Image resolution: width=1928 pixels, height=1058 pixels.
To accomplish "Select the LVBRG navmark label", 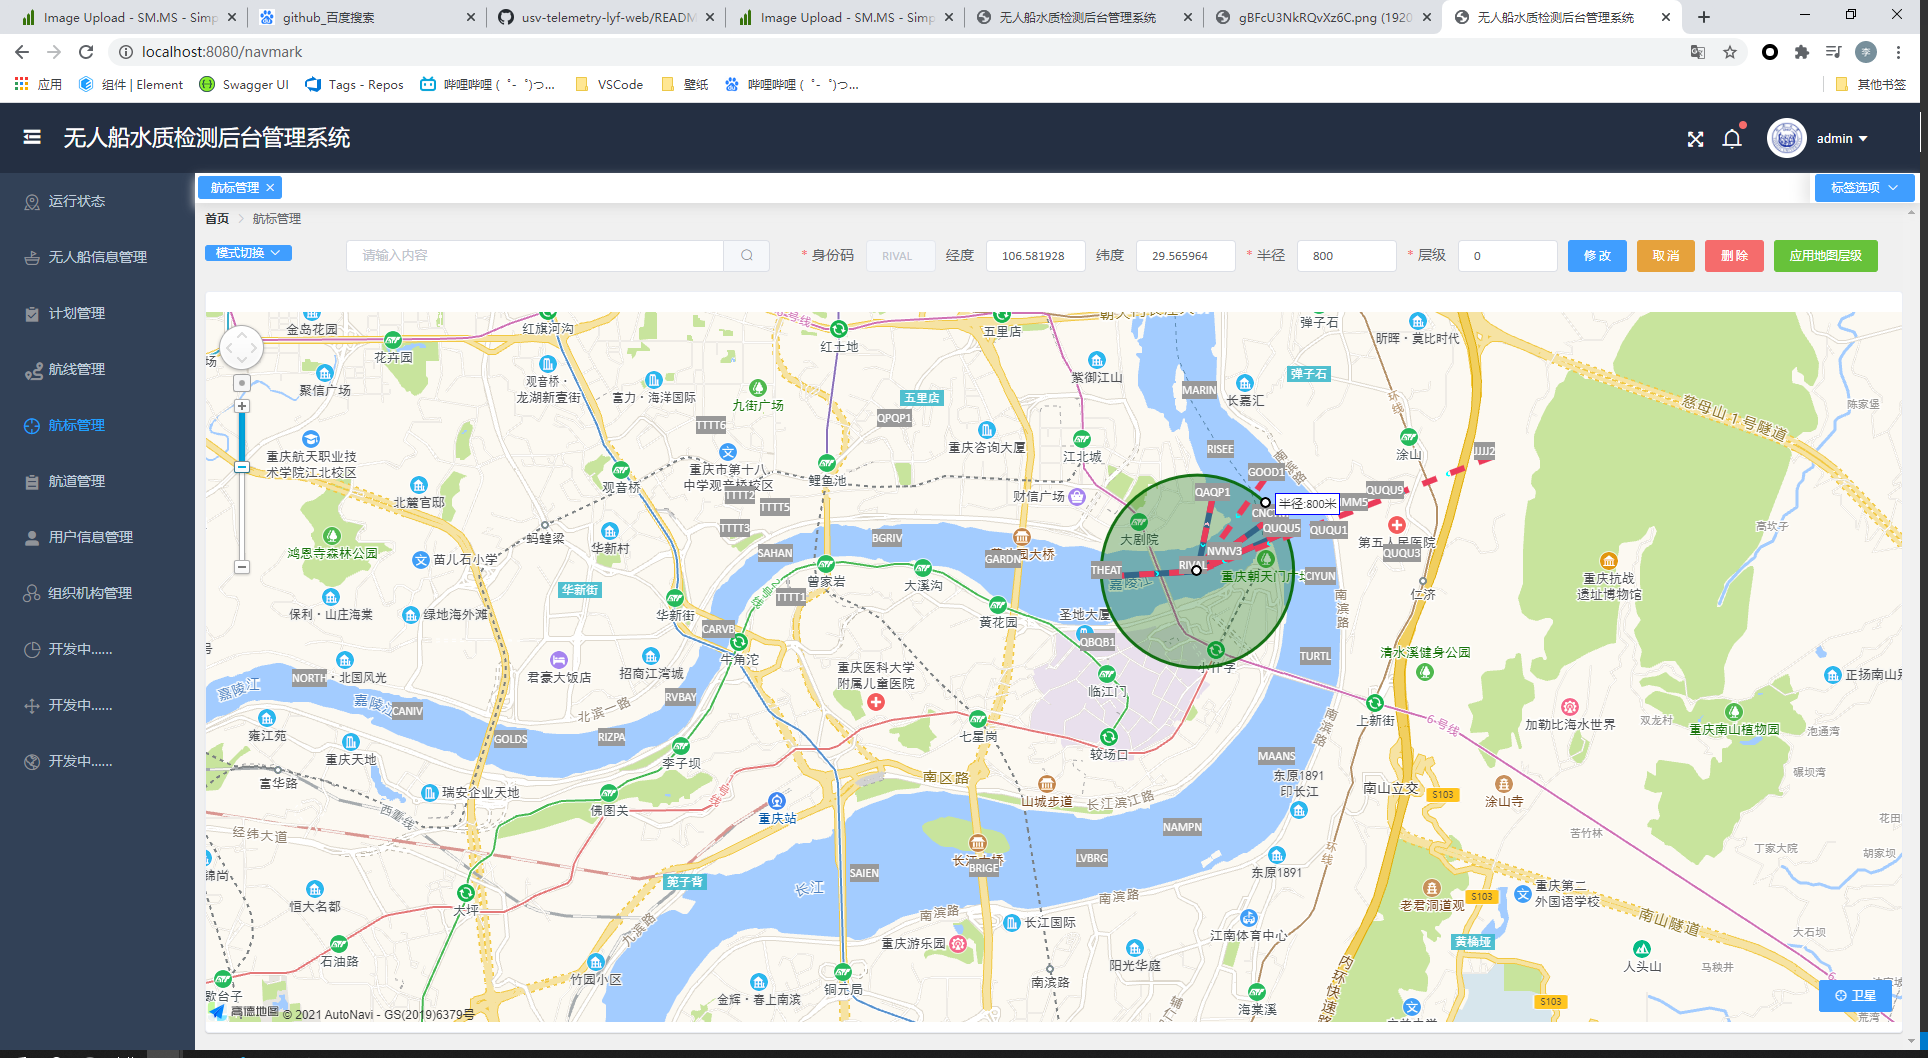I will pyautogui.click(x=1092, y=858).
